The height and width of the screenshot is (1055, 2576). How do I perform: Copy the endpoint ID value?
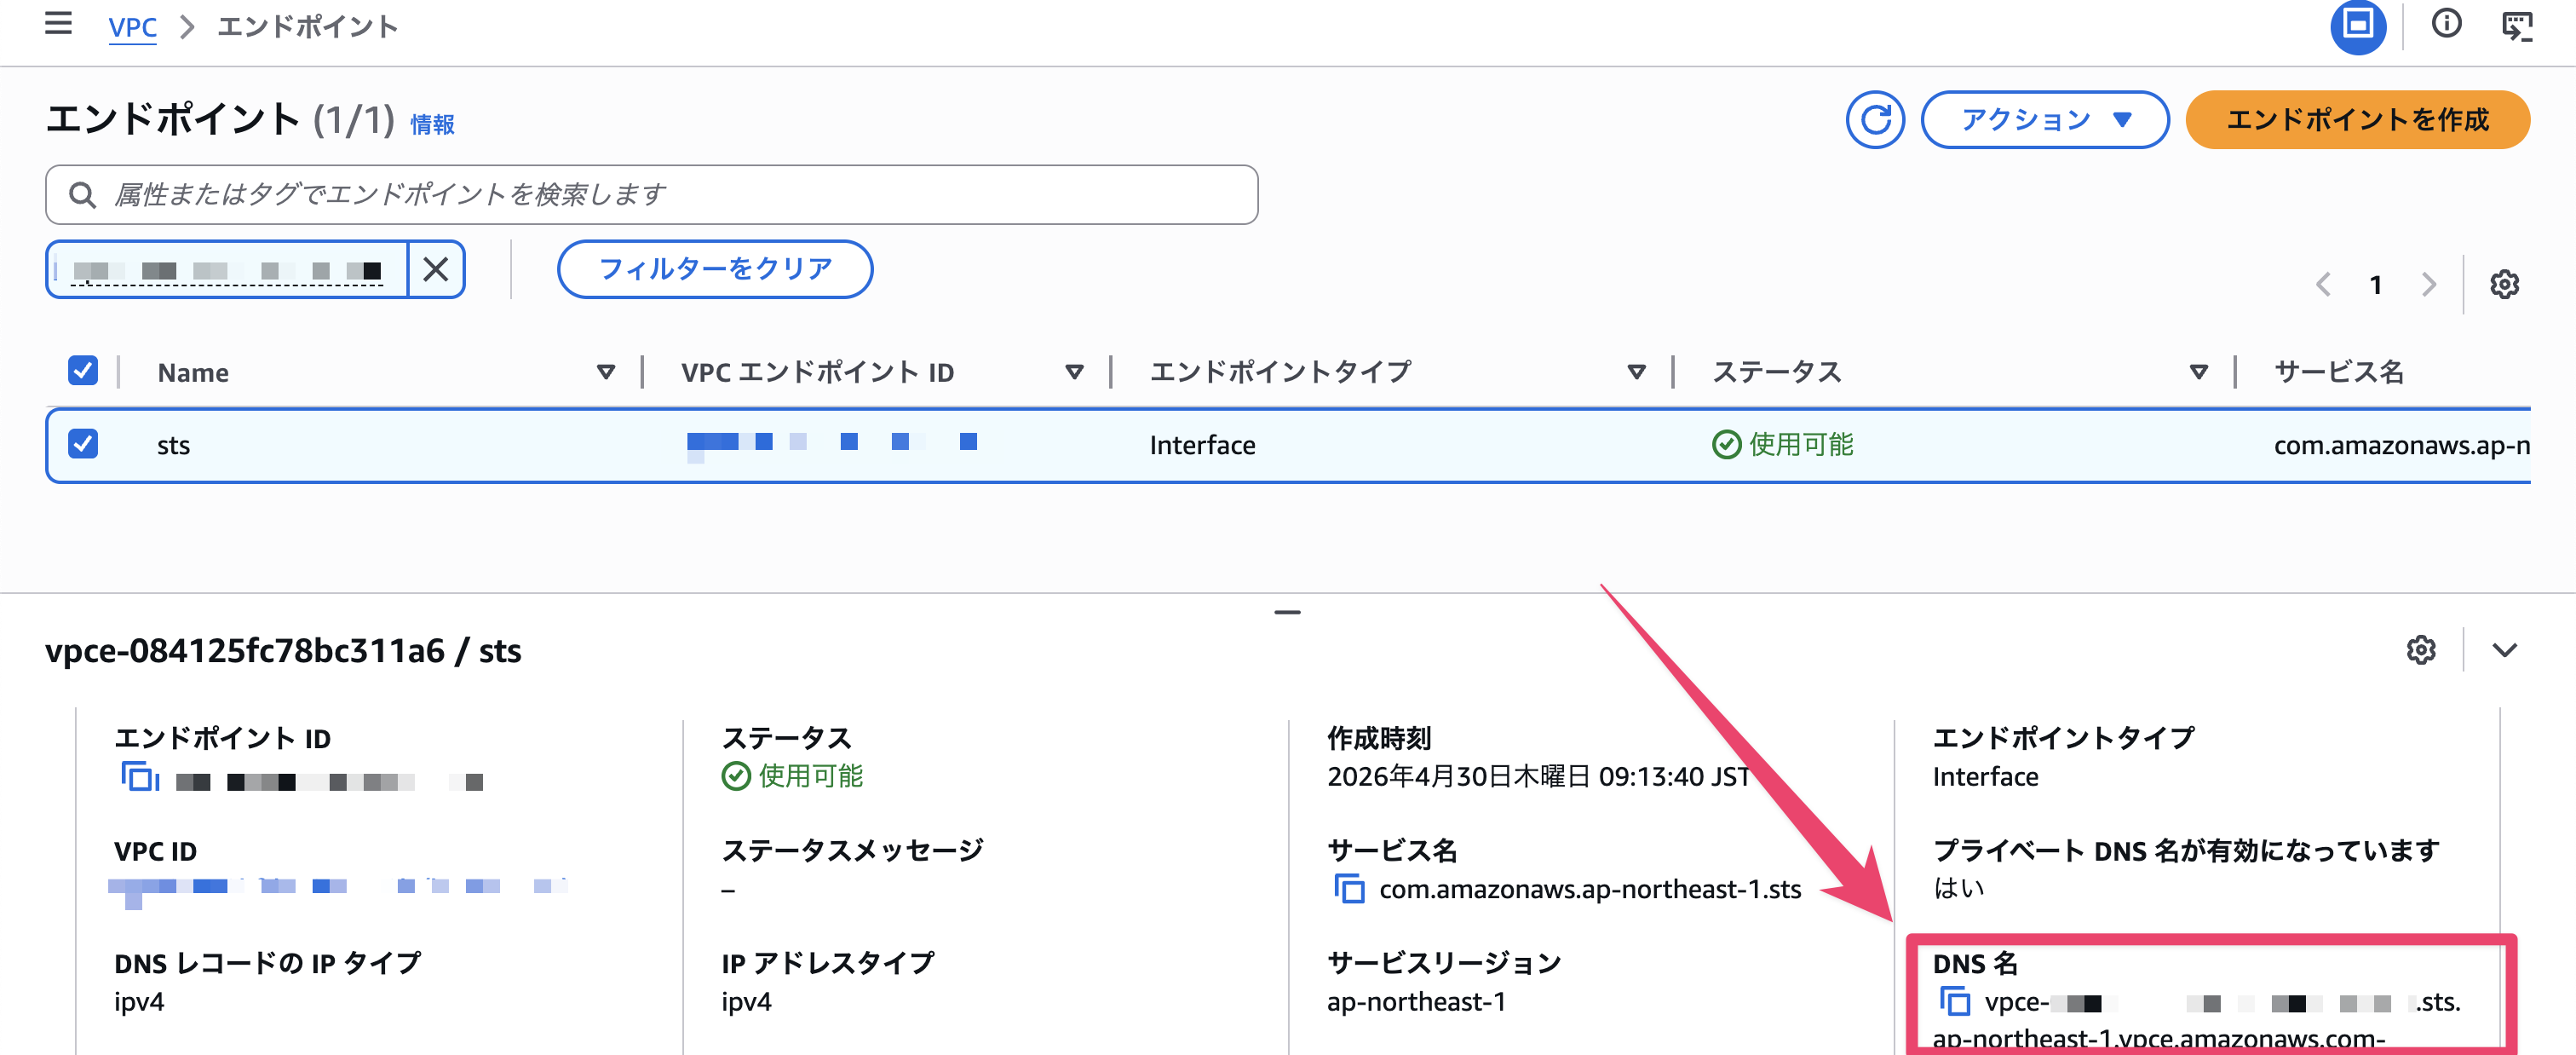(139, 777)
